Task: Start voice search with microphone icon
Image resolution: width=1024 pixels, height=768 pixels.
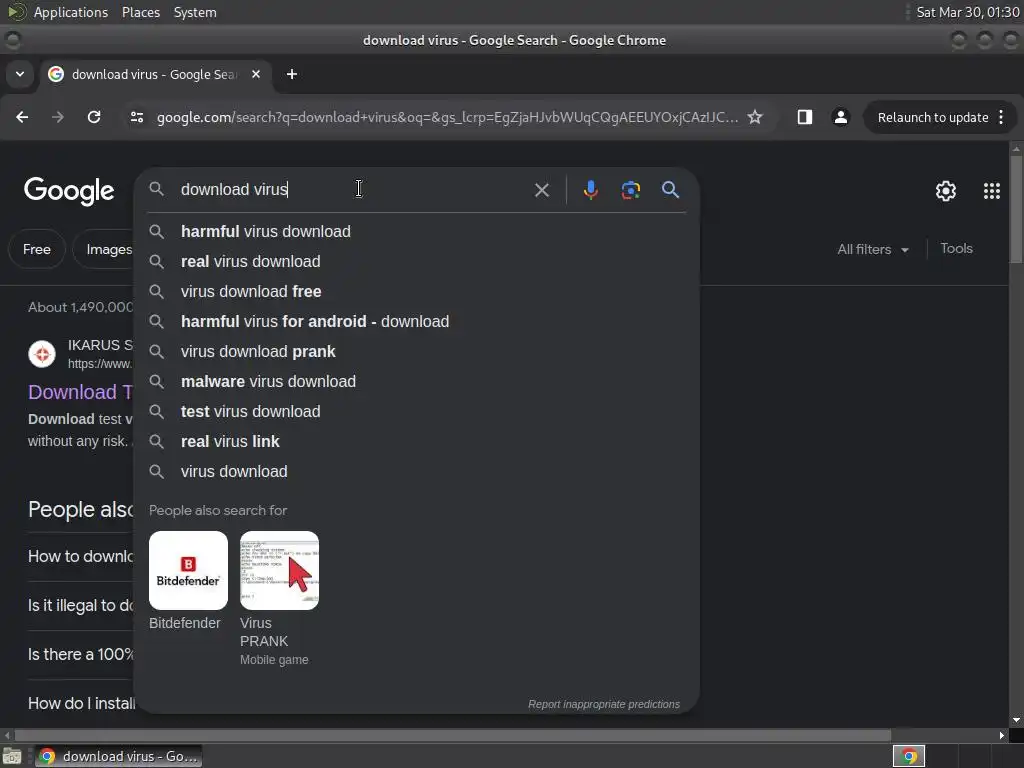Action: (x=590, y=190)
